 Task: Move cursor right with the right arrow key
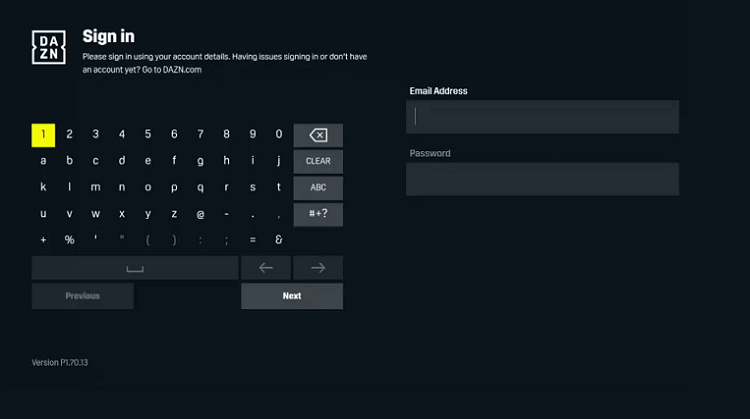pos(318,268)
